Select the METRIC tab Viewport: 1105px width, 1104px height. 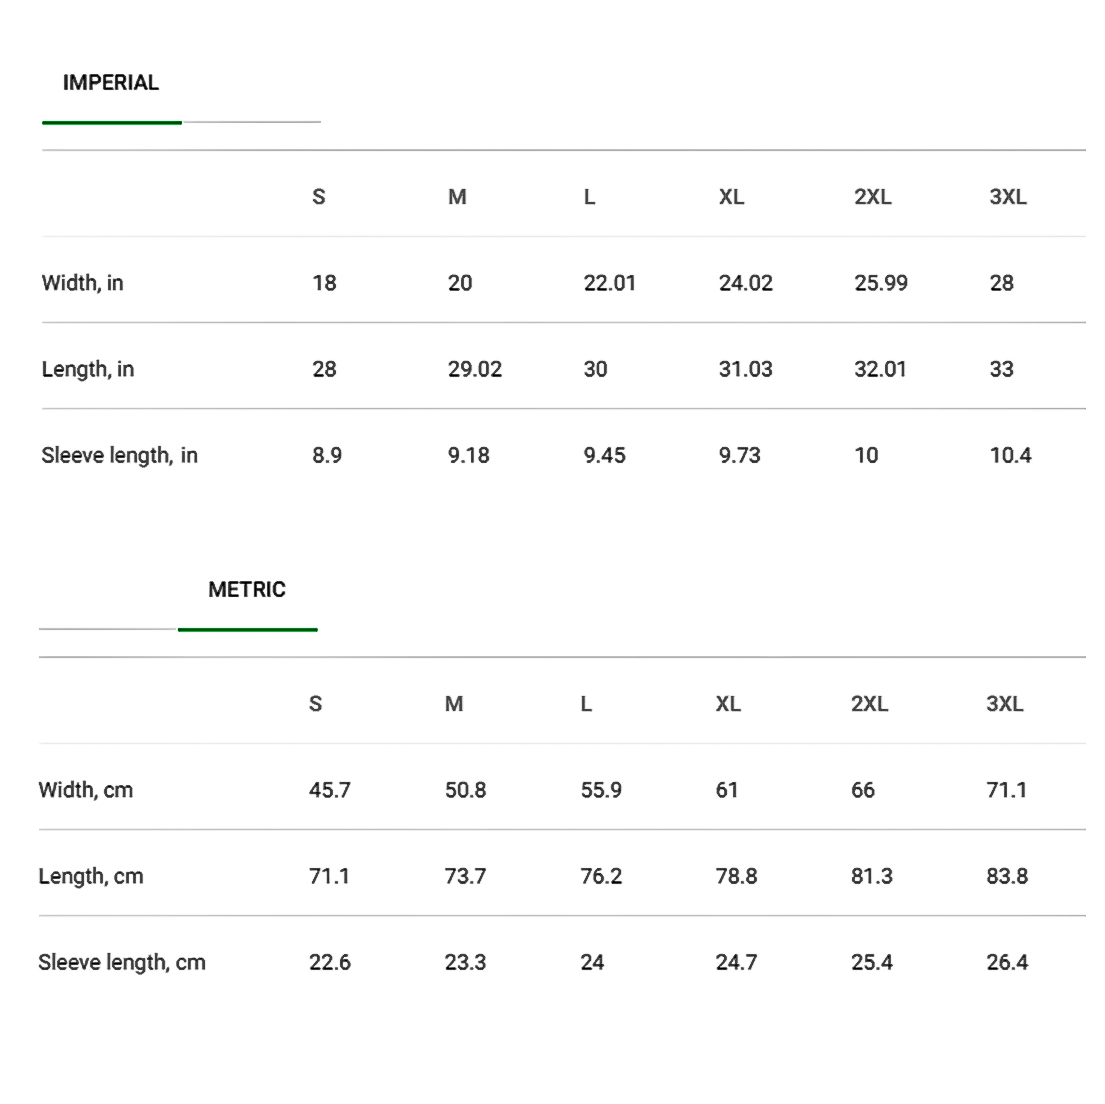pos(247,589)
